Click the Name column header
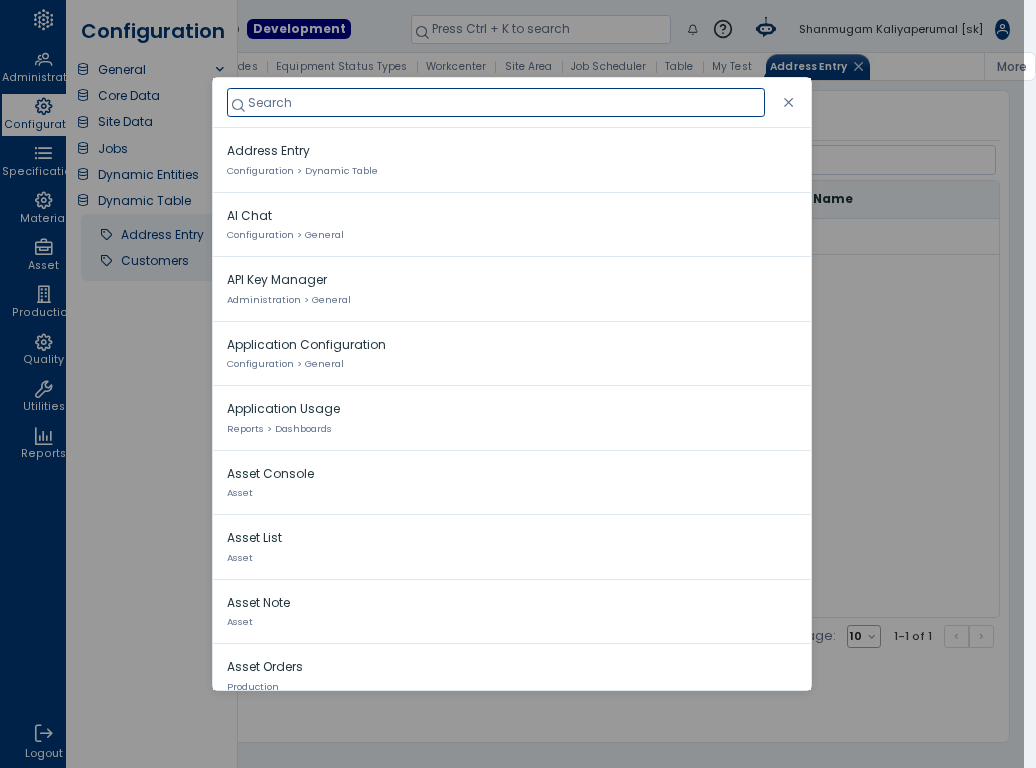Image resolution: width=1036 pixels, height=768 pixels. coord(832,199)
